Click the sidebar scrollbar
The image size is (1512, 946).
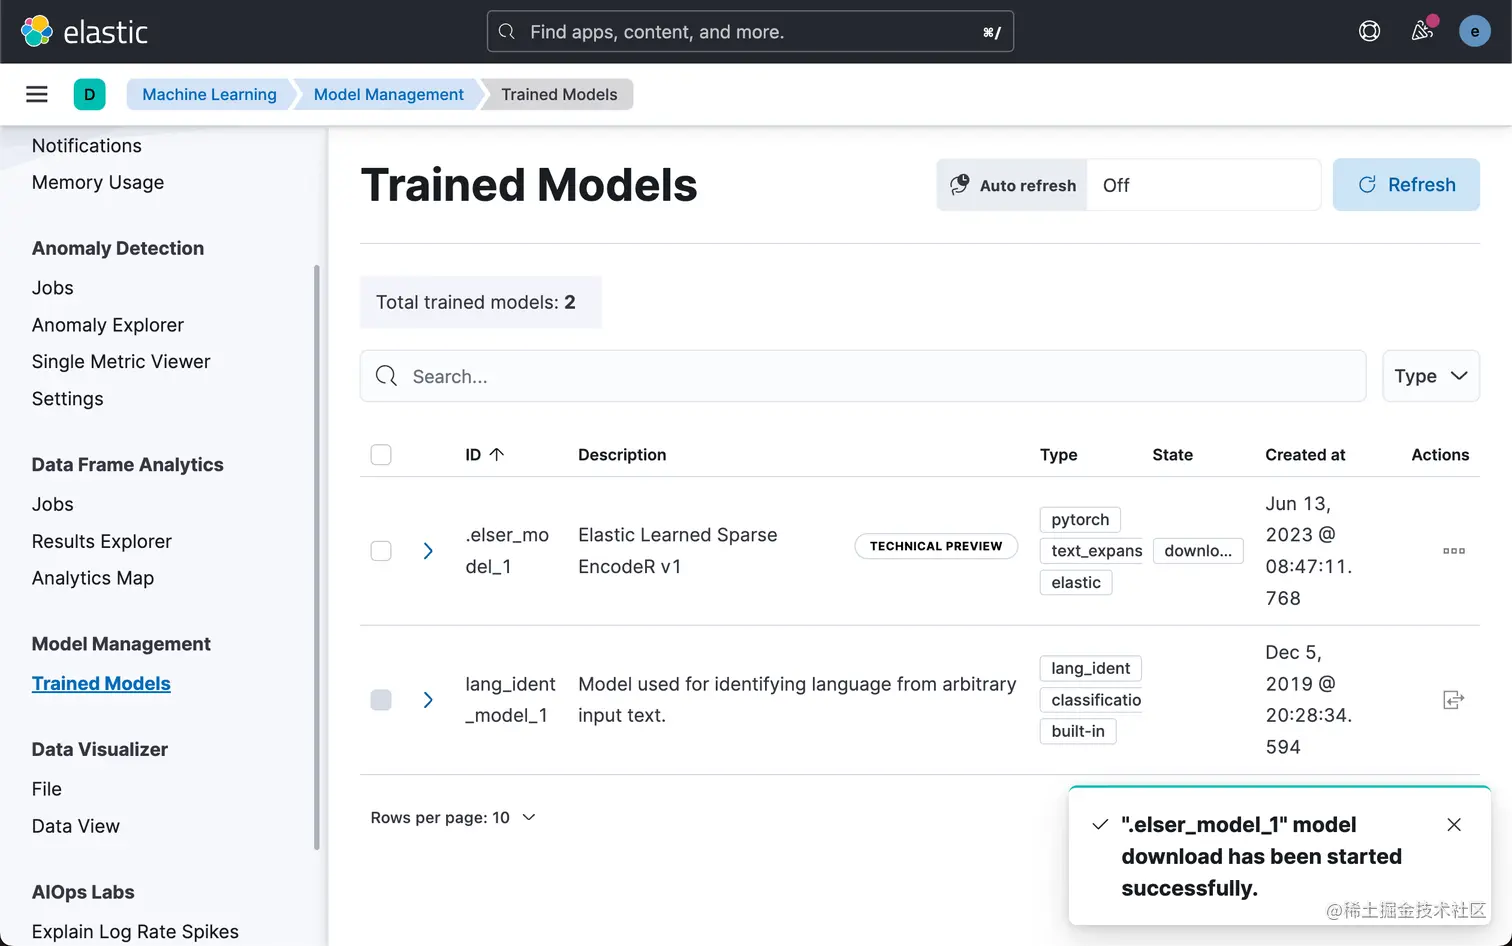point(317,557)
